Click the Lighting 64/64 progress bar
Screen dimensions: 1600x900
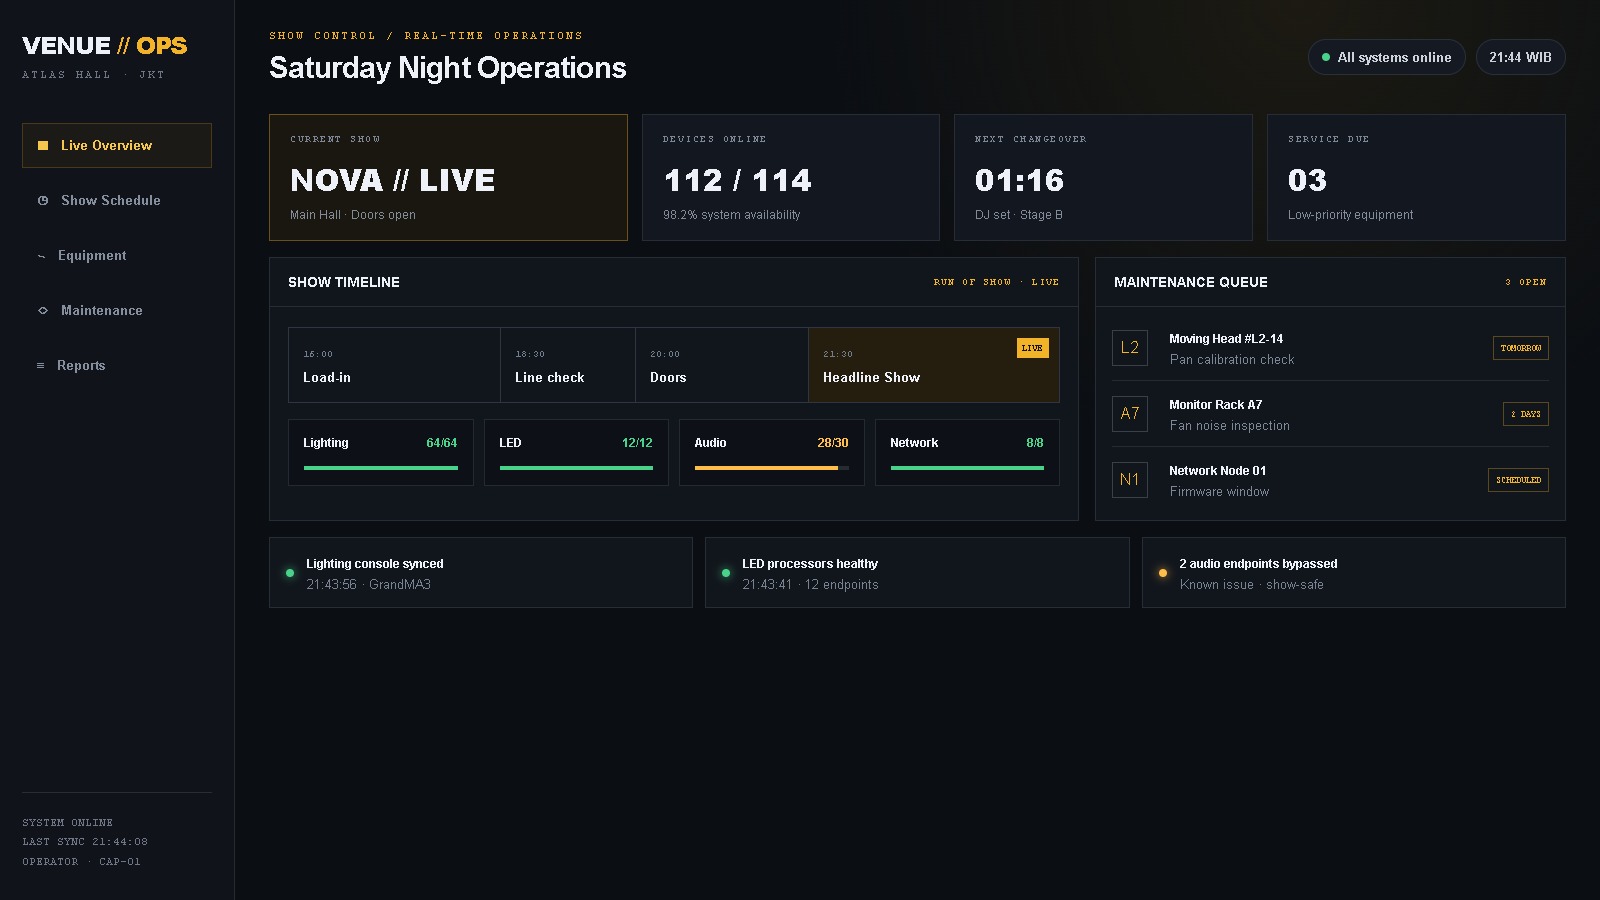click(x=381, y=468)
